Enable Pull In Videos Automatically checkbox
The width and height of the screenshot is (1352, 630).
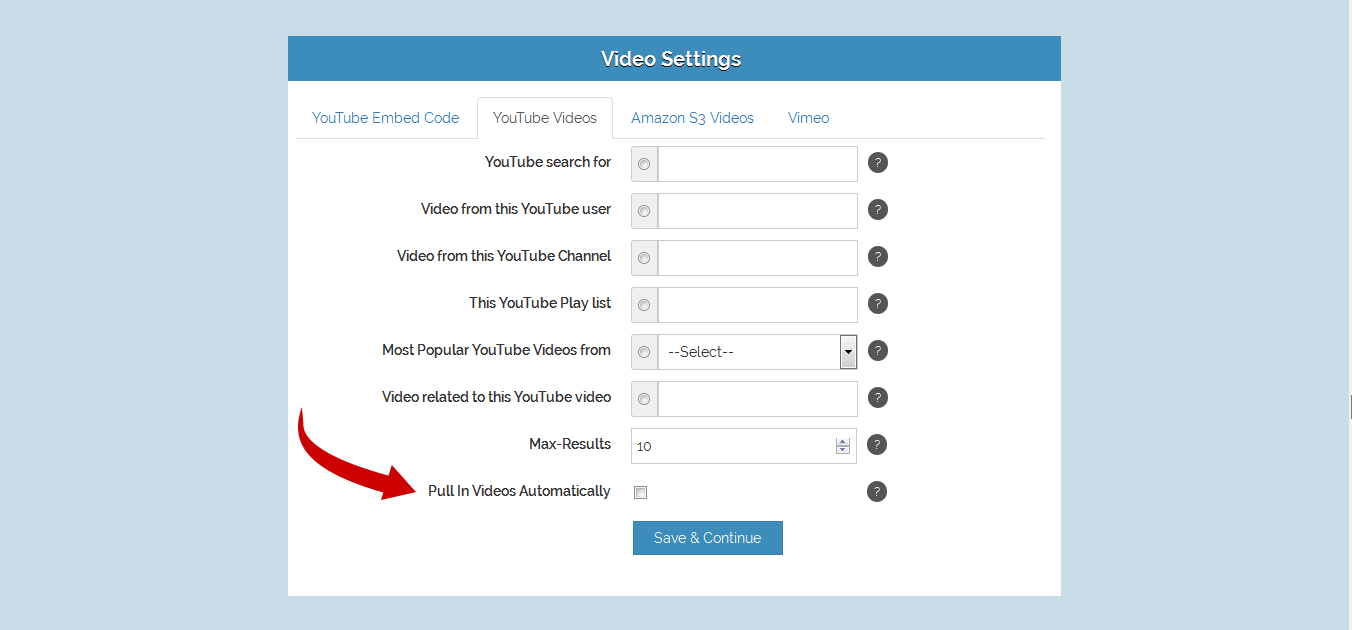click(x=641, y=492)
